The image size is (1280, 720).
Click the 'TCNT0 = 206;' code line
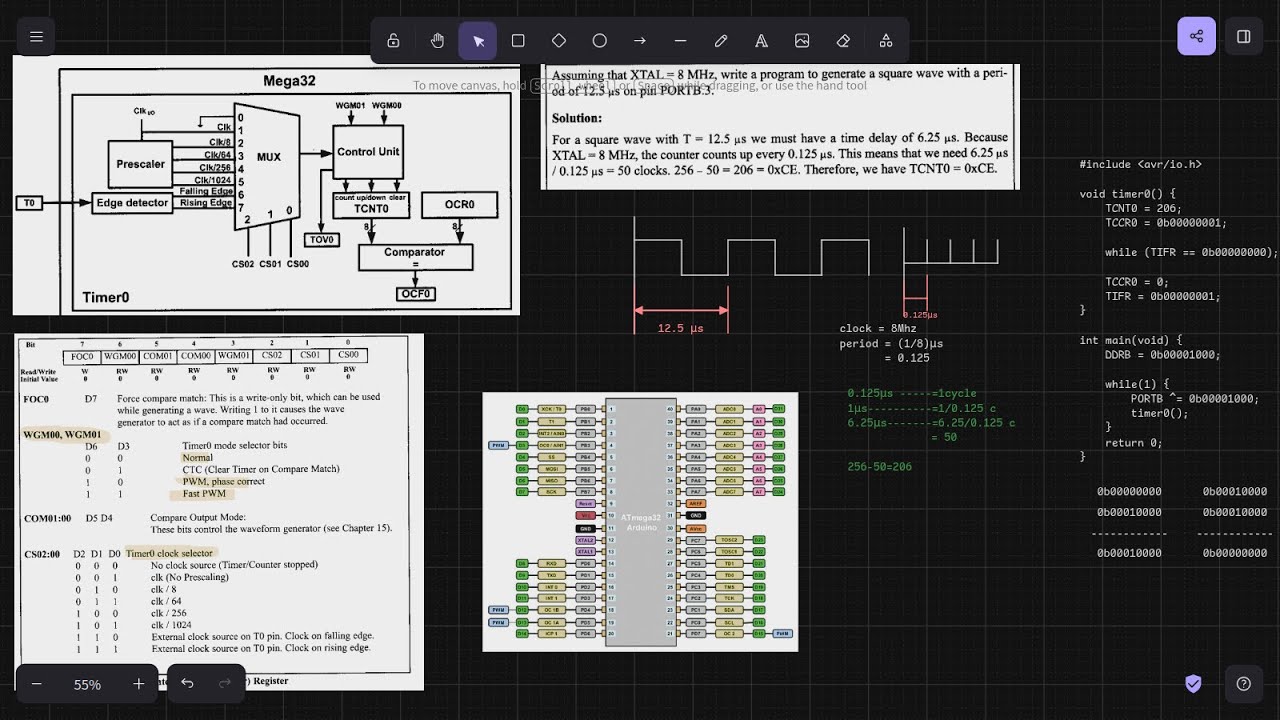(x=1143, y=208)
